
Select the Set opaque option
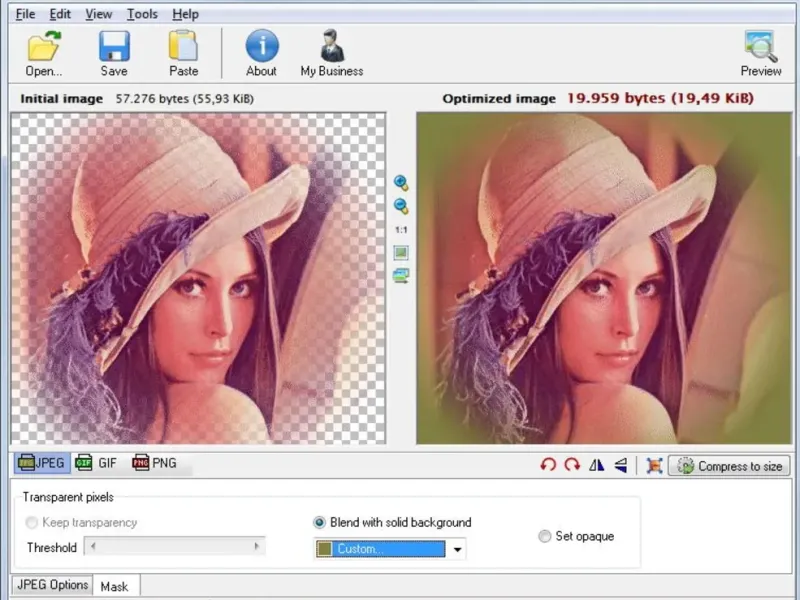point(545,536)
